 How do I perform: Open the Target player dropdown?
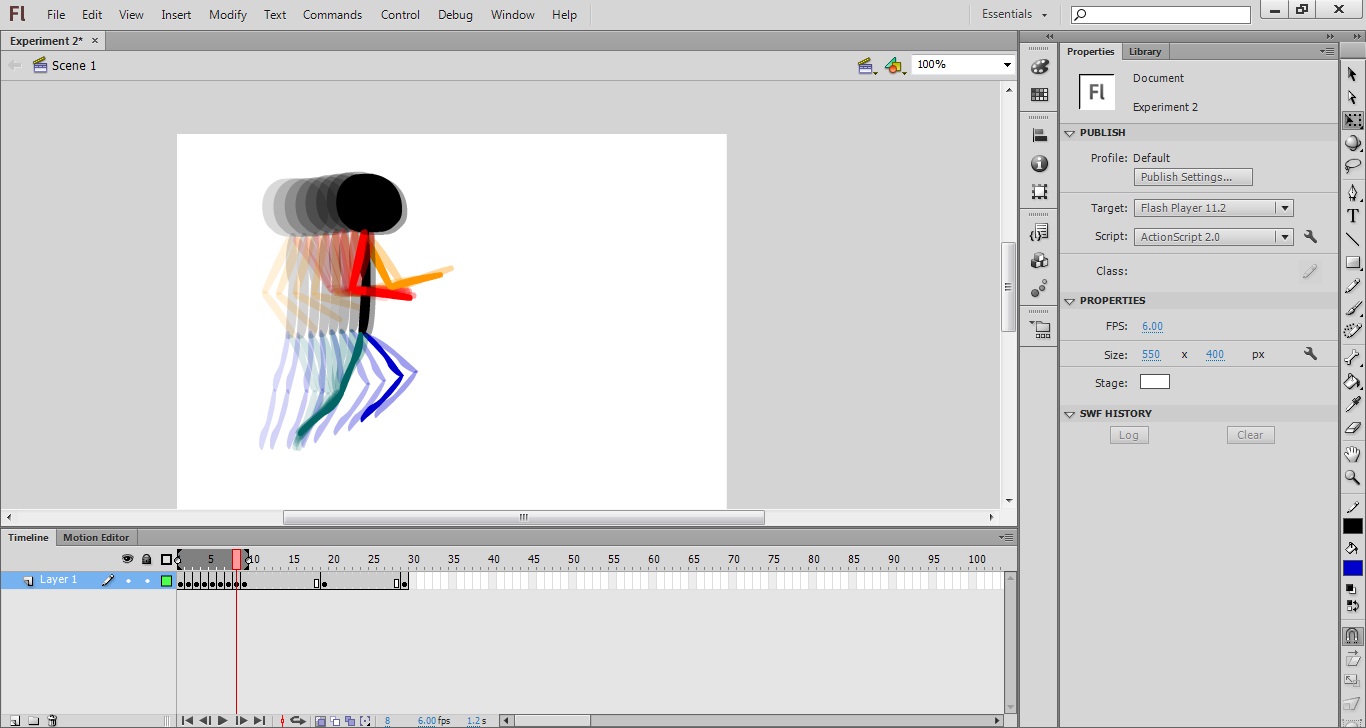pyautogui.click(x=1285, y=207)
